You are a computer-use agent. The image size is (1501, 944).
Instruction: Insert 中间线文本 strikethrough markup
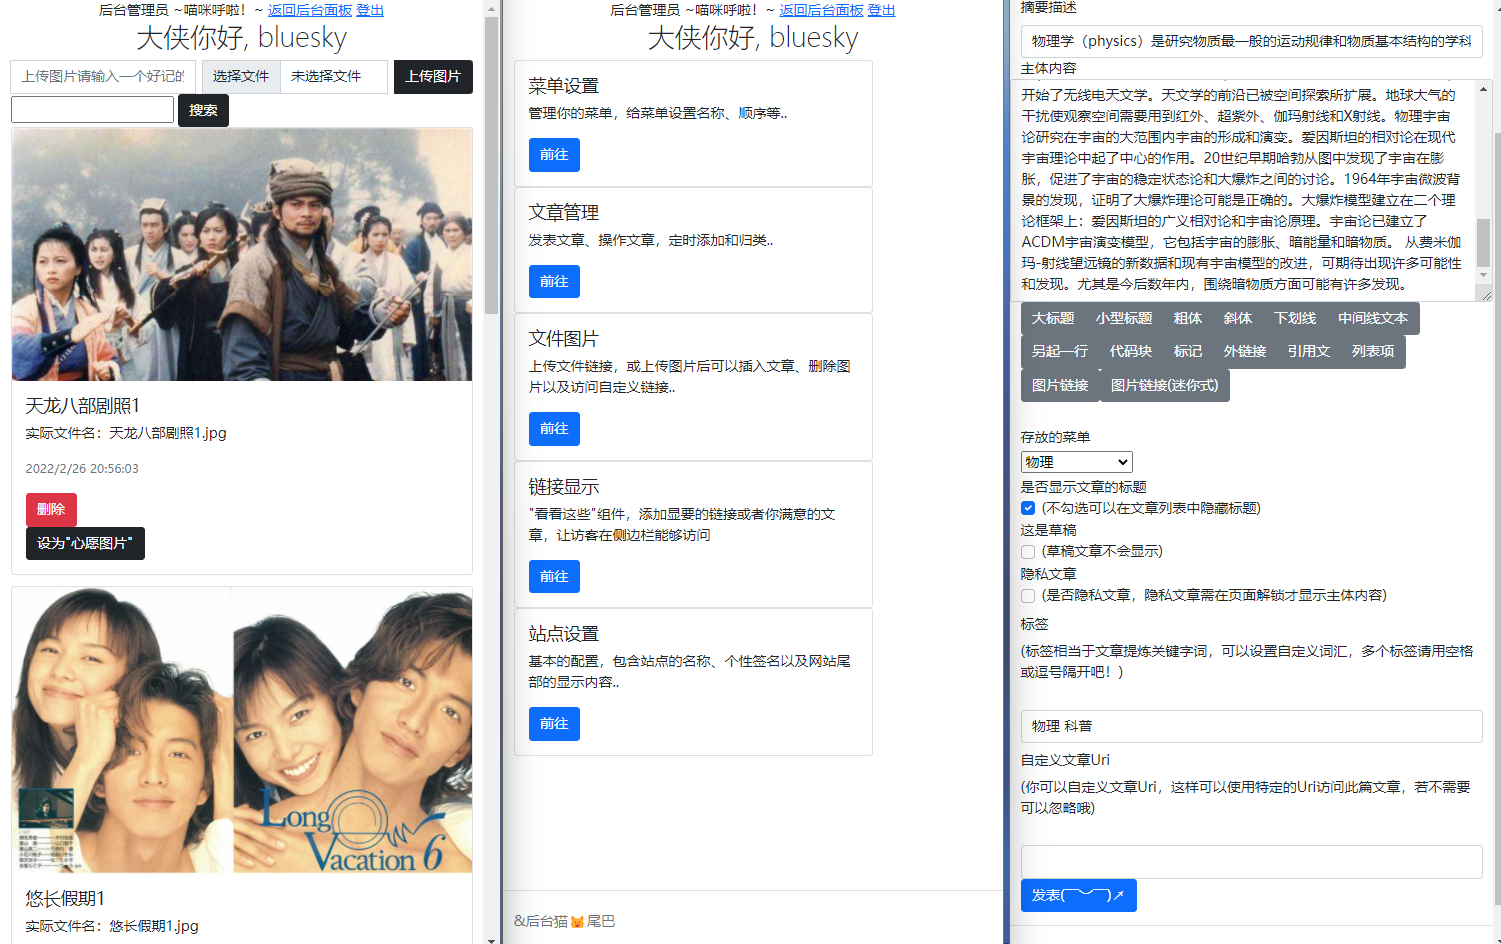pos(1373,318)
